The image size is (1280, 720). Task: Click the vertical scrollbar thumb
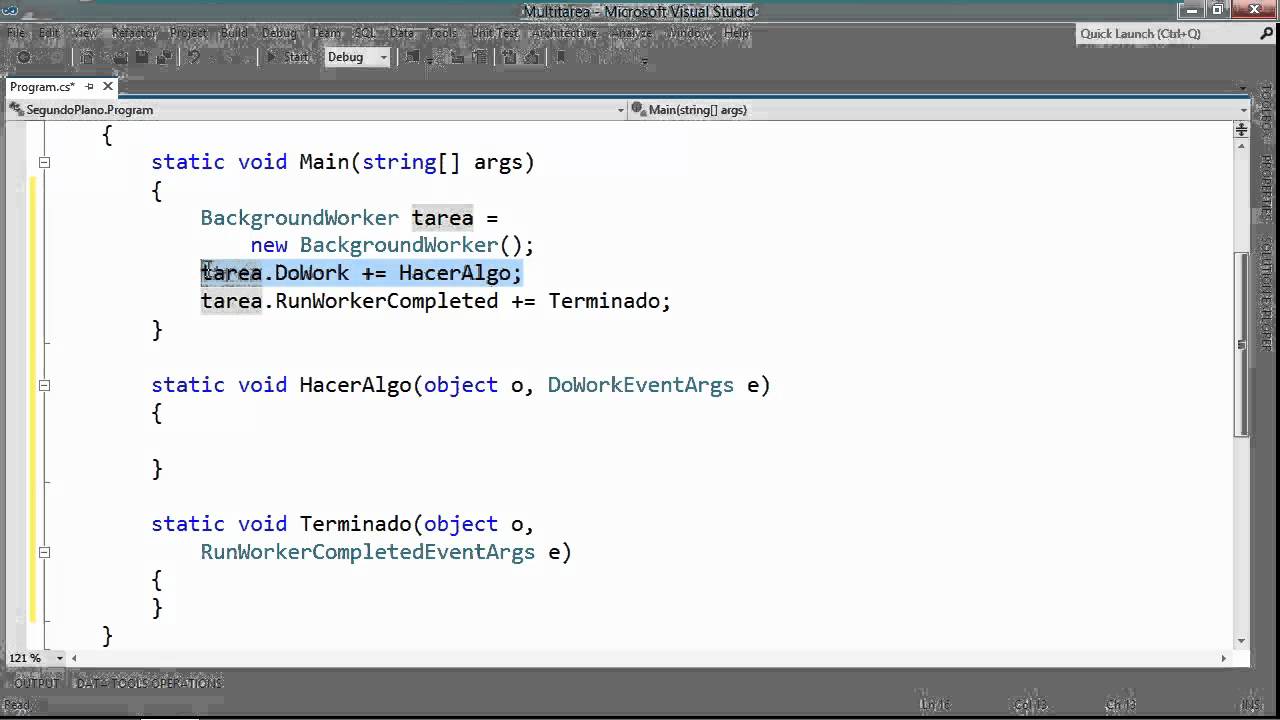pyautogui.click(x=1243, y=345)
